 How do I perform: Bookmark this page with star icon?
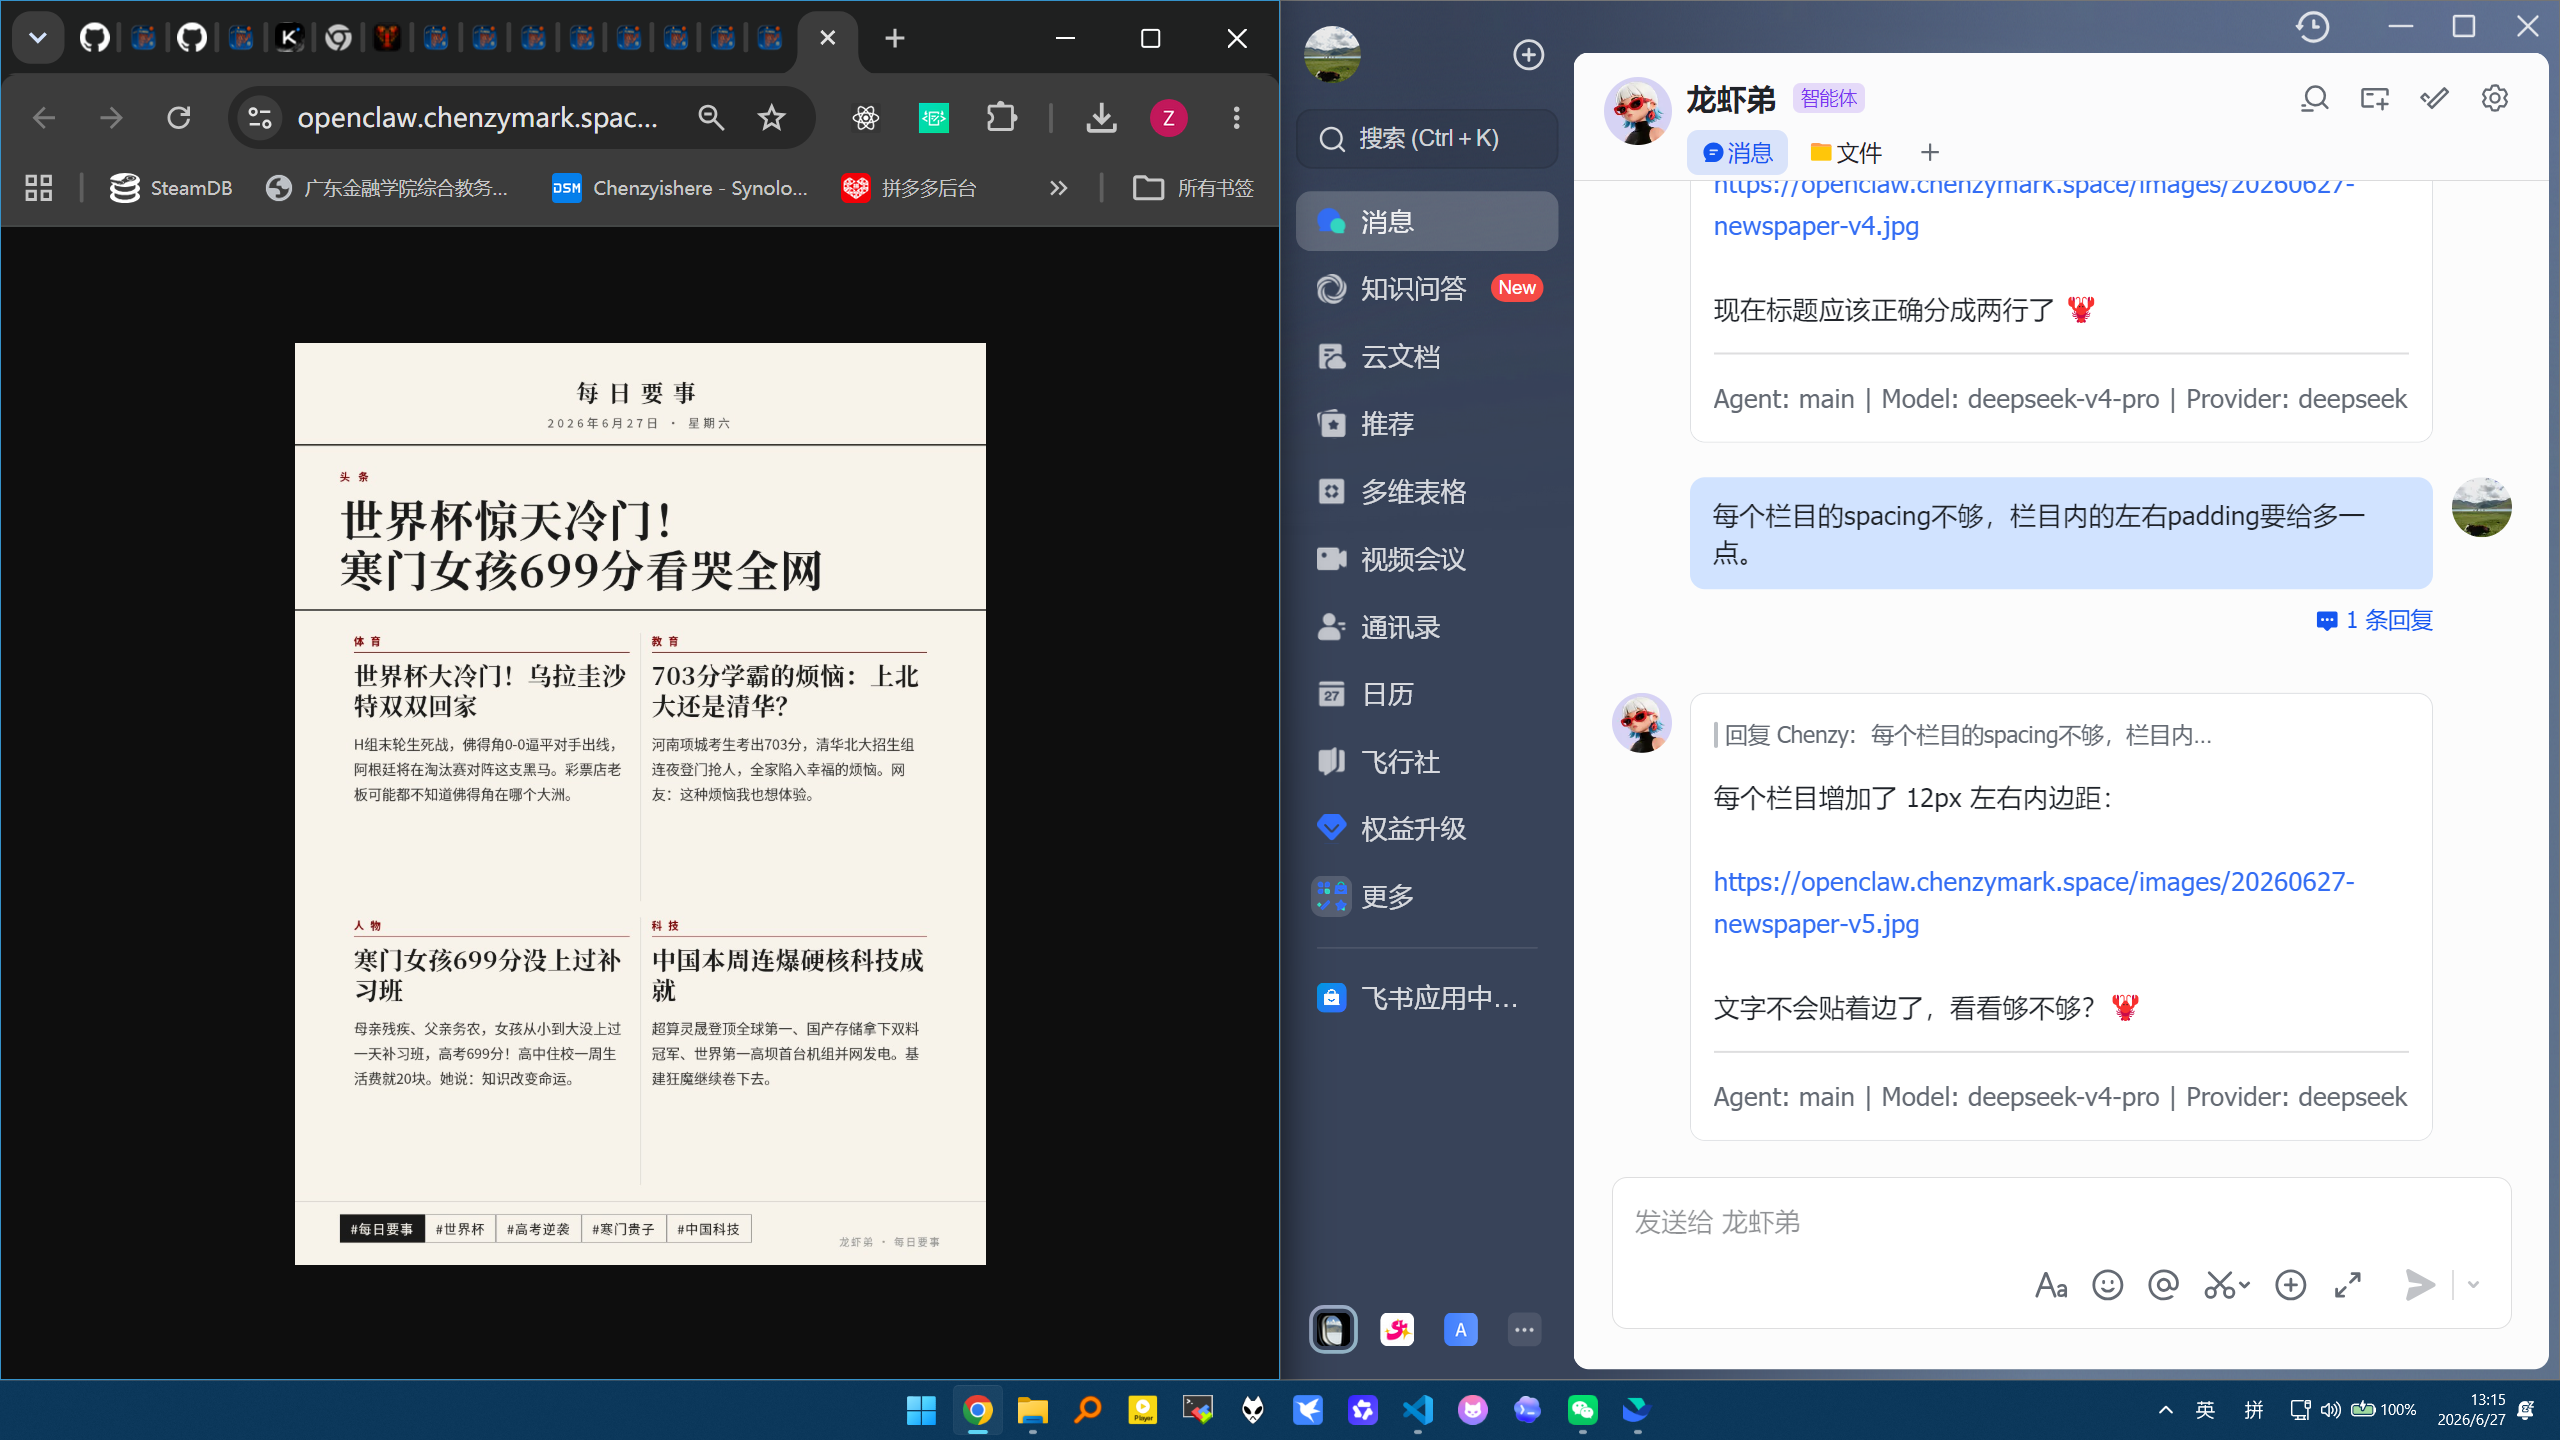[x=771, y=118]
